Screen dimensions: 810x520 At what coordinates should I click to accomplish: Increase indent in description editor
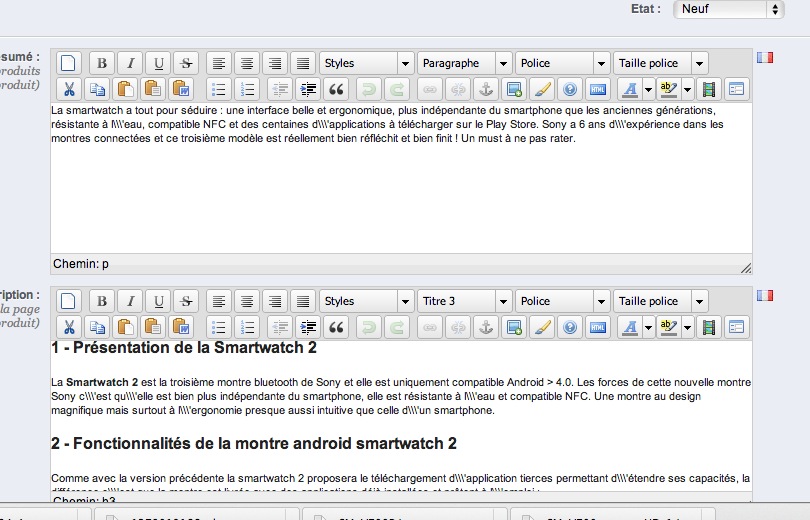point(308,327)
